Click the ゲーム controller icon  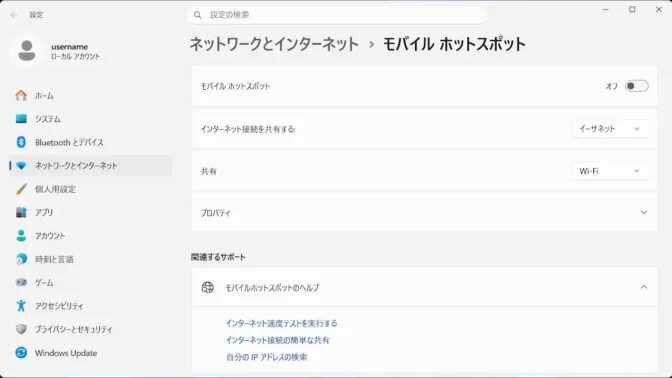[x=21, y=282]
